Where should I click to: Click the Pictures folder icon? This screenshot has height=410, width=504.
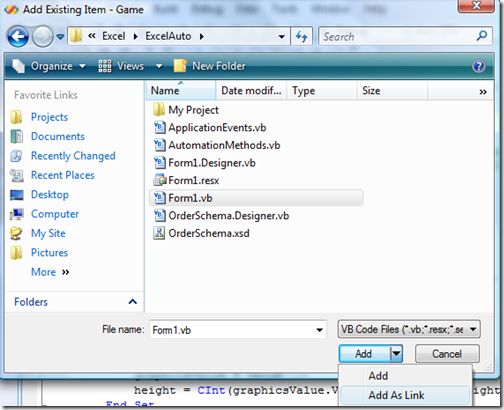[16, 252]
